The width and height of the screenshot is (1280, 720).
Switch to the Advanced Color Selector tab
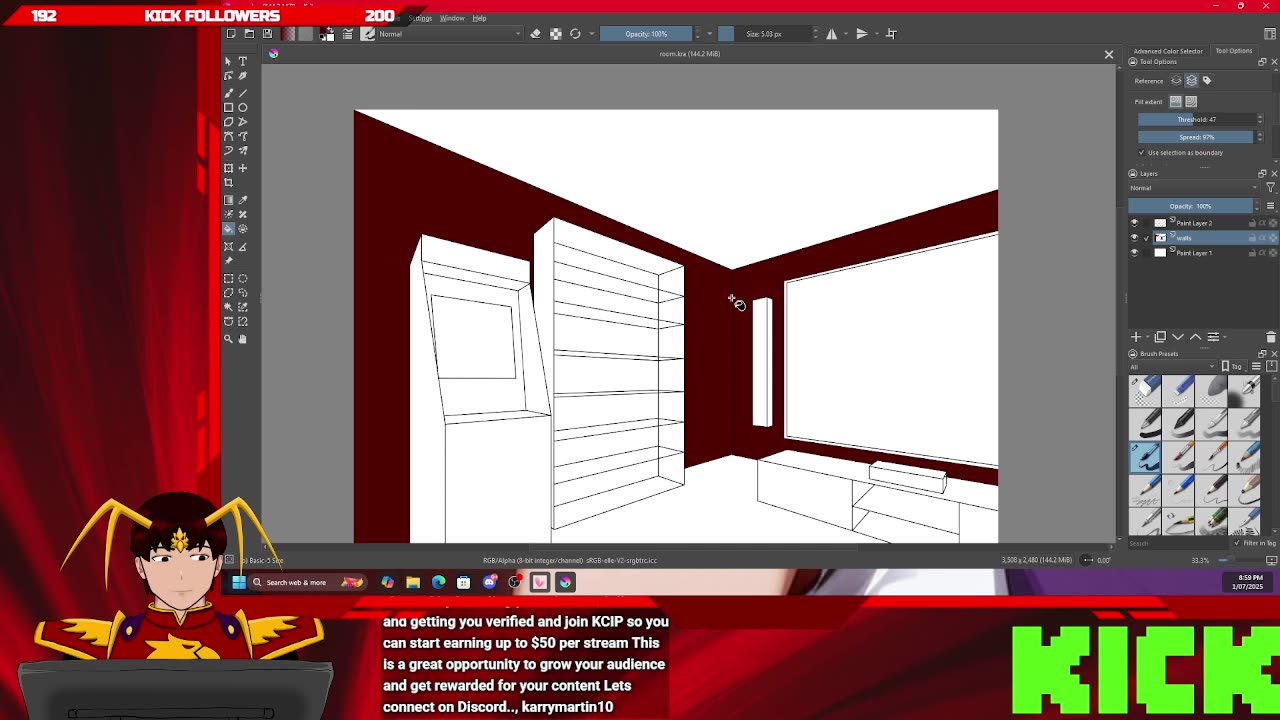pos(1168,51)
